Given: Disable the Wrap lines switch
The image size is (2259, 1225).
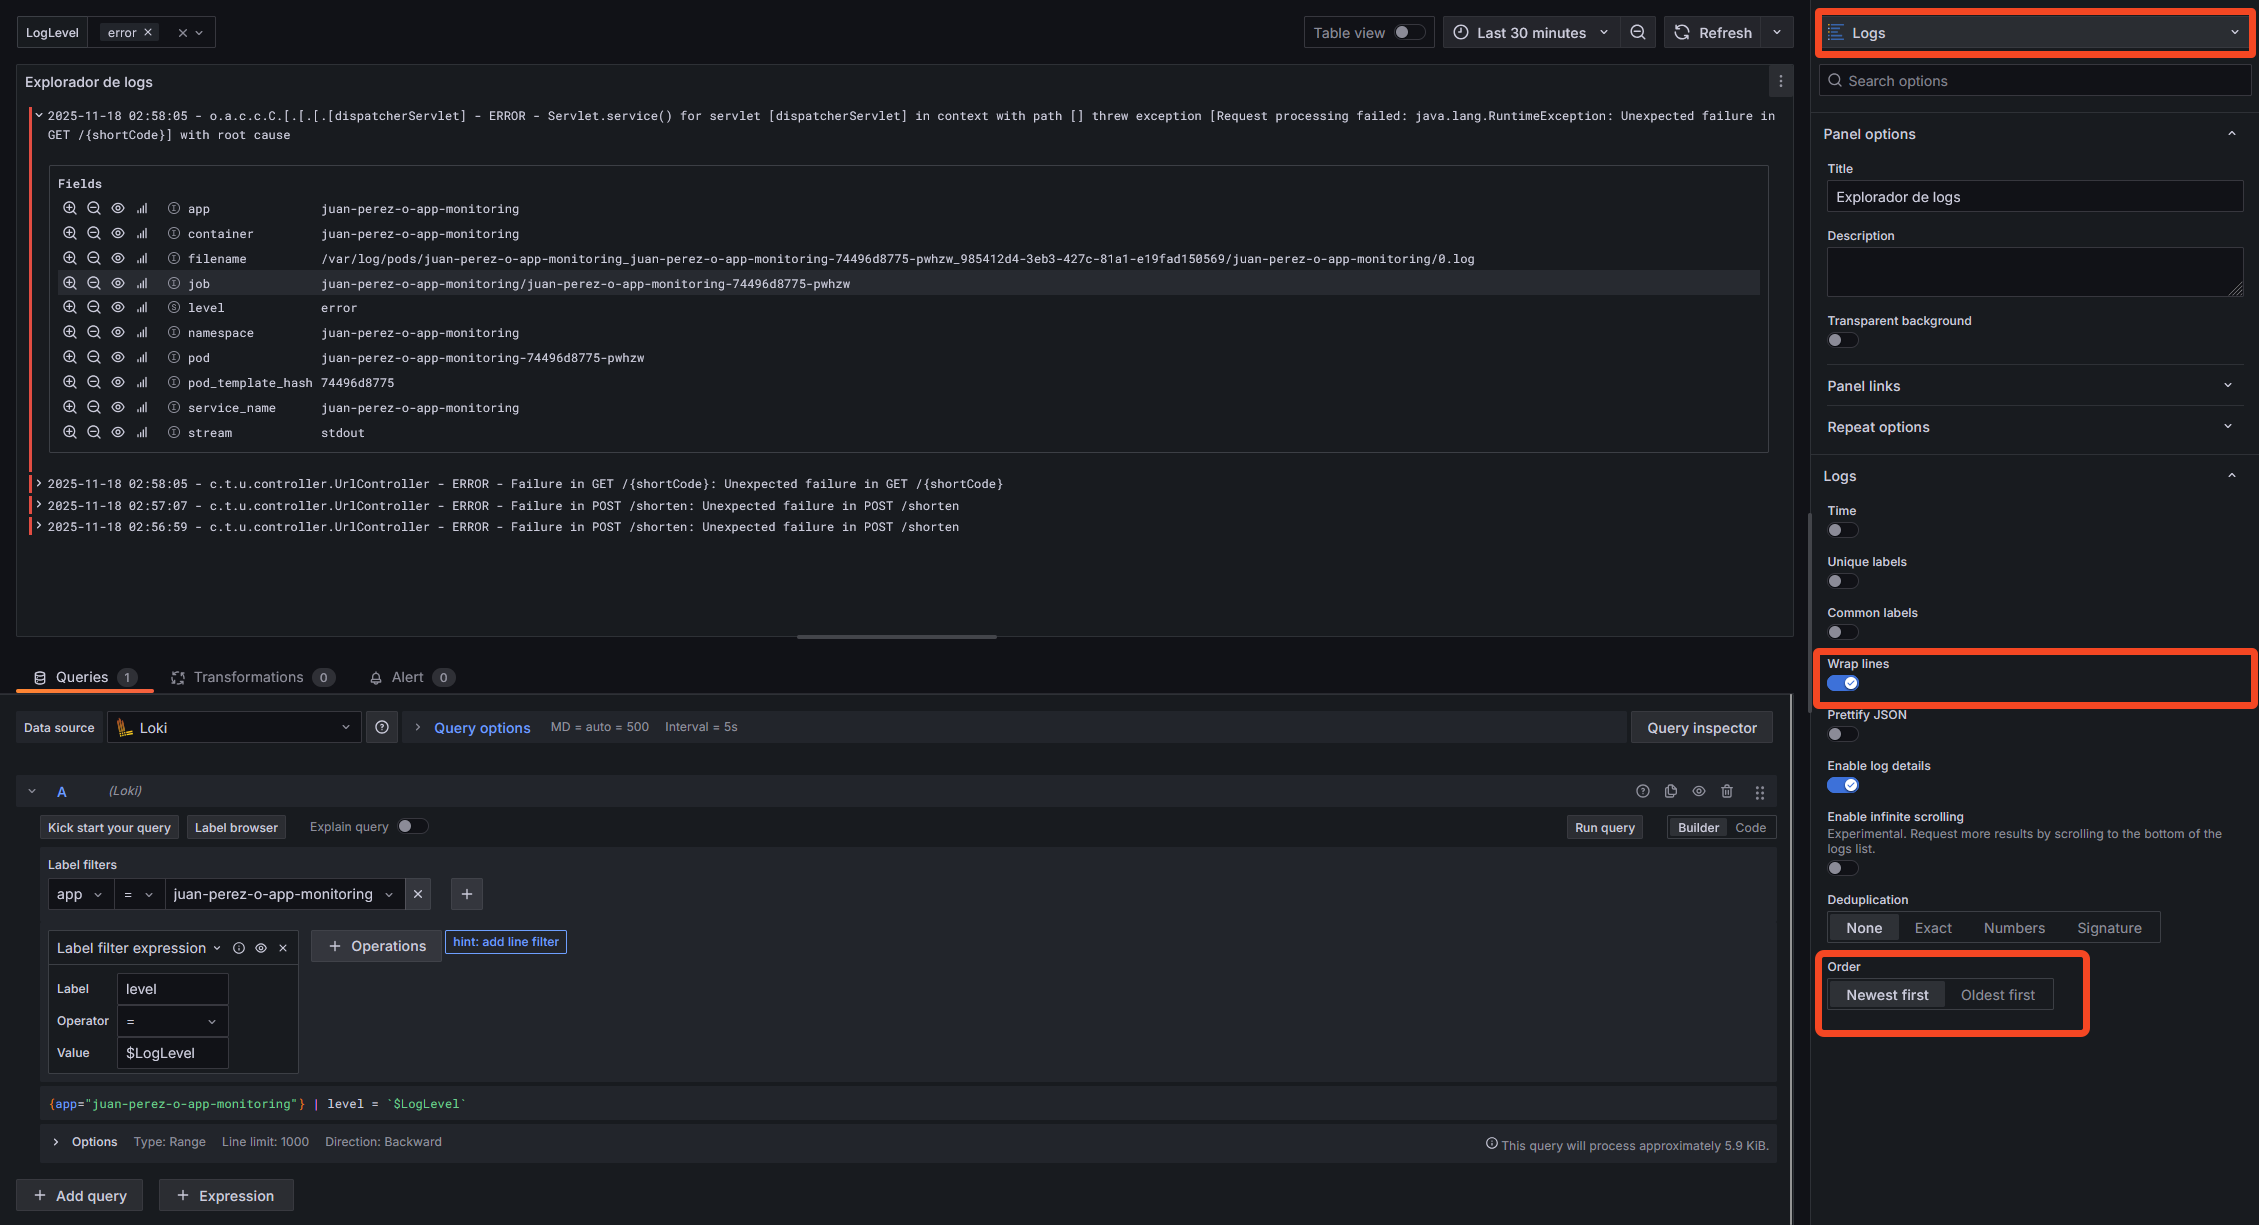Looking at the screenshot, I should coord(1842,683).
